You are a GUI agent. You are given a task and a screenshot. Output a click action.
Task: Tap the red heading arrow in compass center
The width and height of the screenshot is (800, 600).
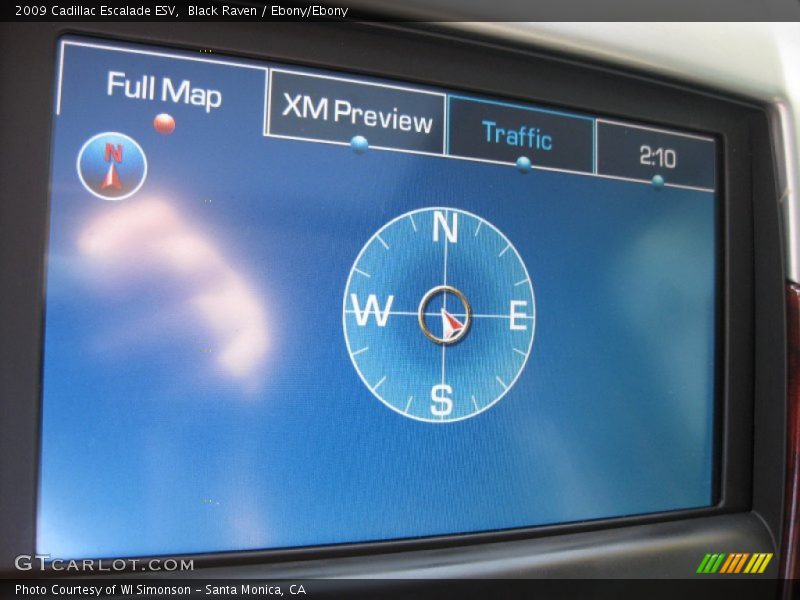[x=452, y=323]
